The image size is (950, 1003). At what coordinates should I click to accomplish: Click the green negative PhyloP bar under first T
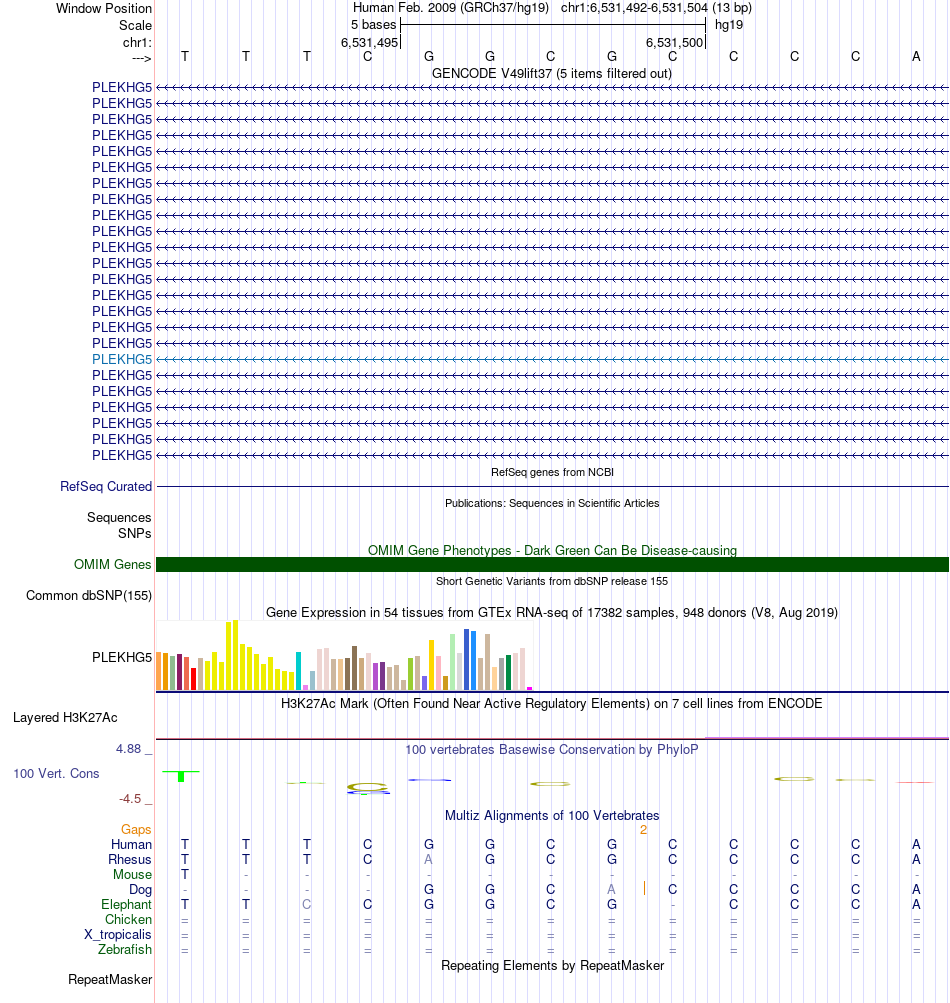click(181, 776)
